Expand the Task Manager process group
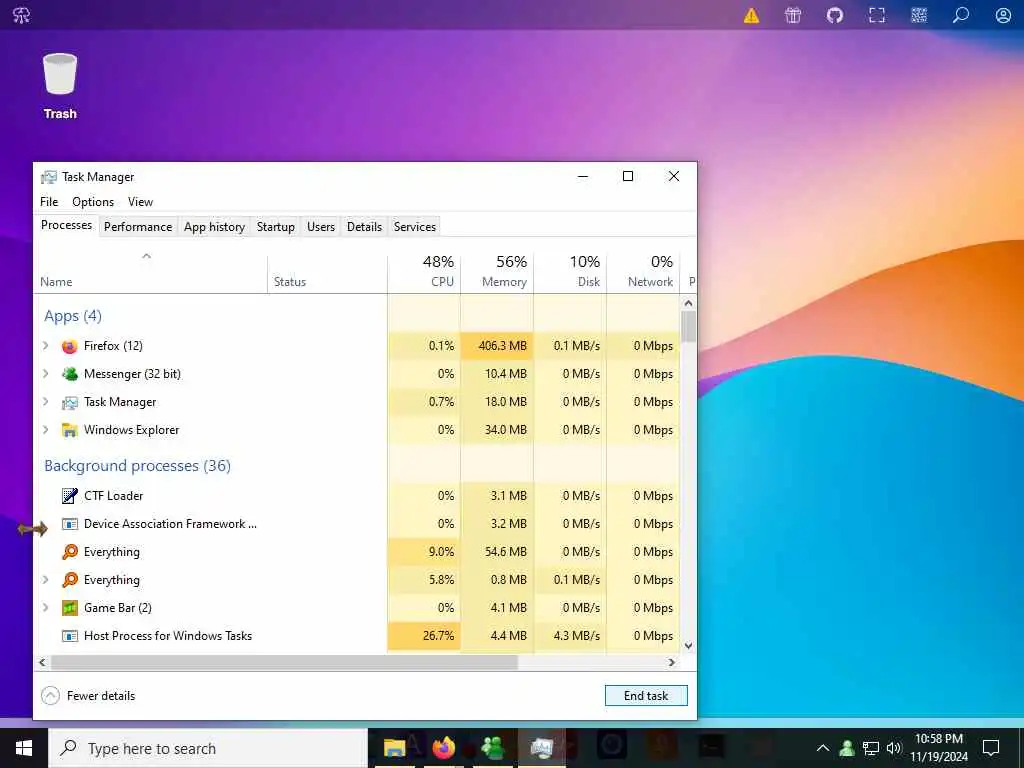This screenshot has width=1024, height=768. 46,402
